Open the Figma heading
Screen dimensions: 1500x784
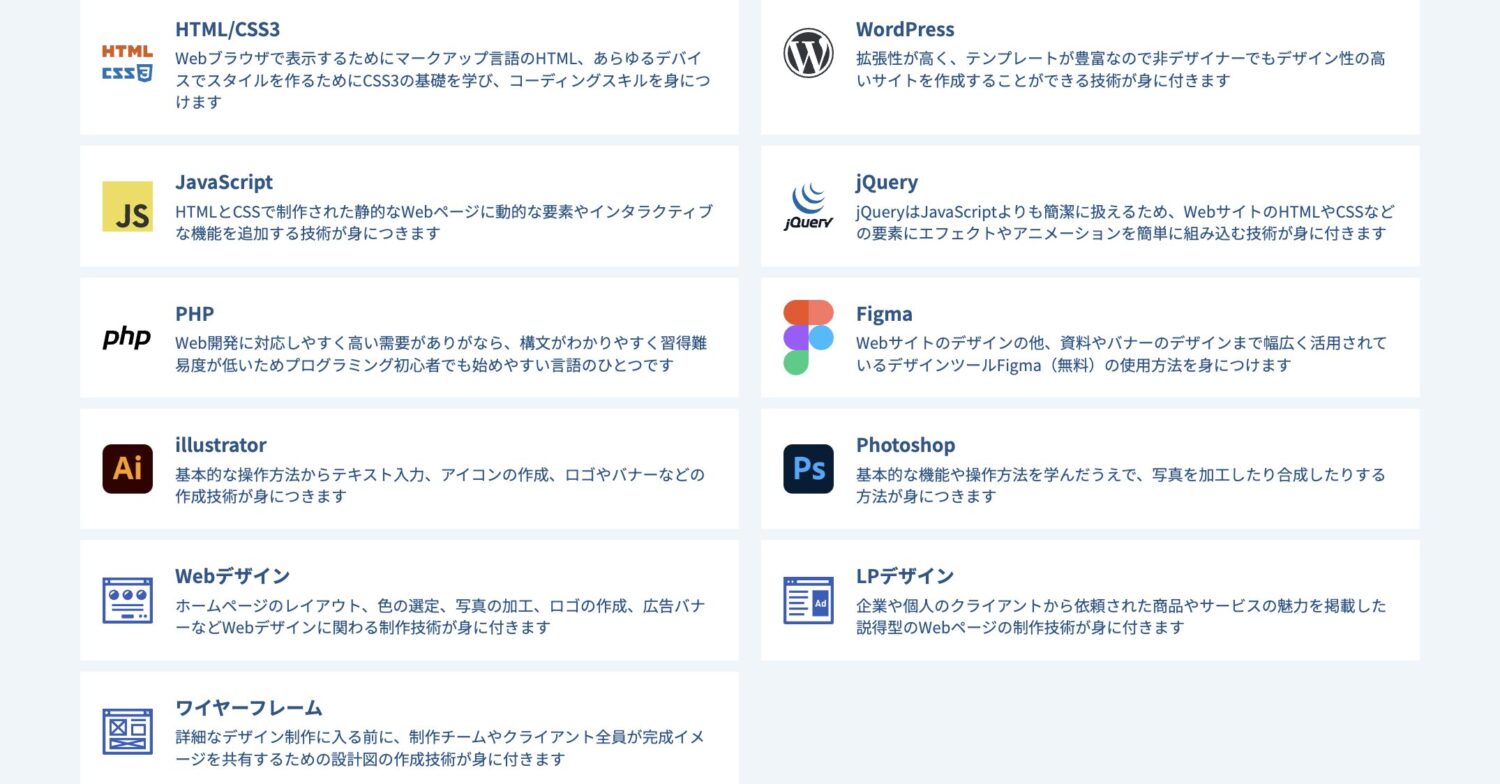[884, 313]
